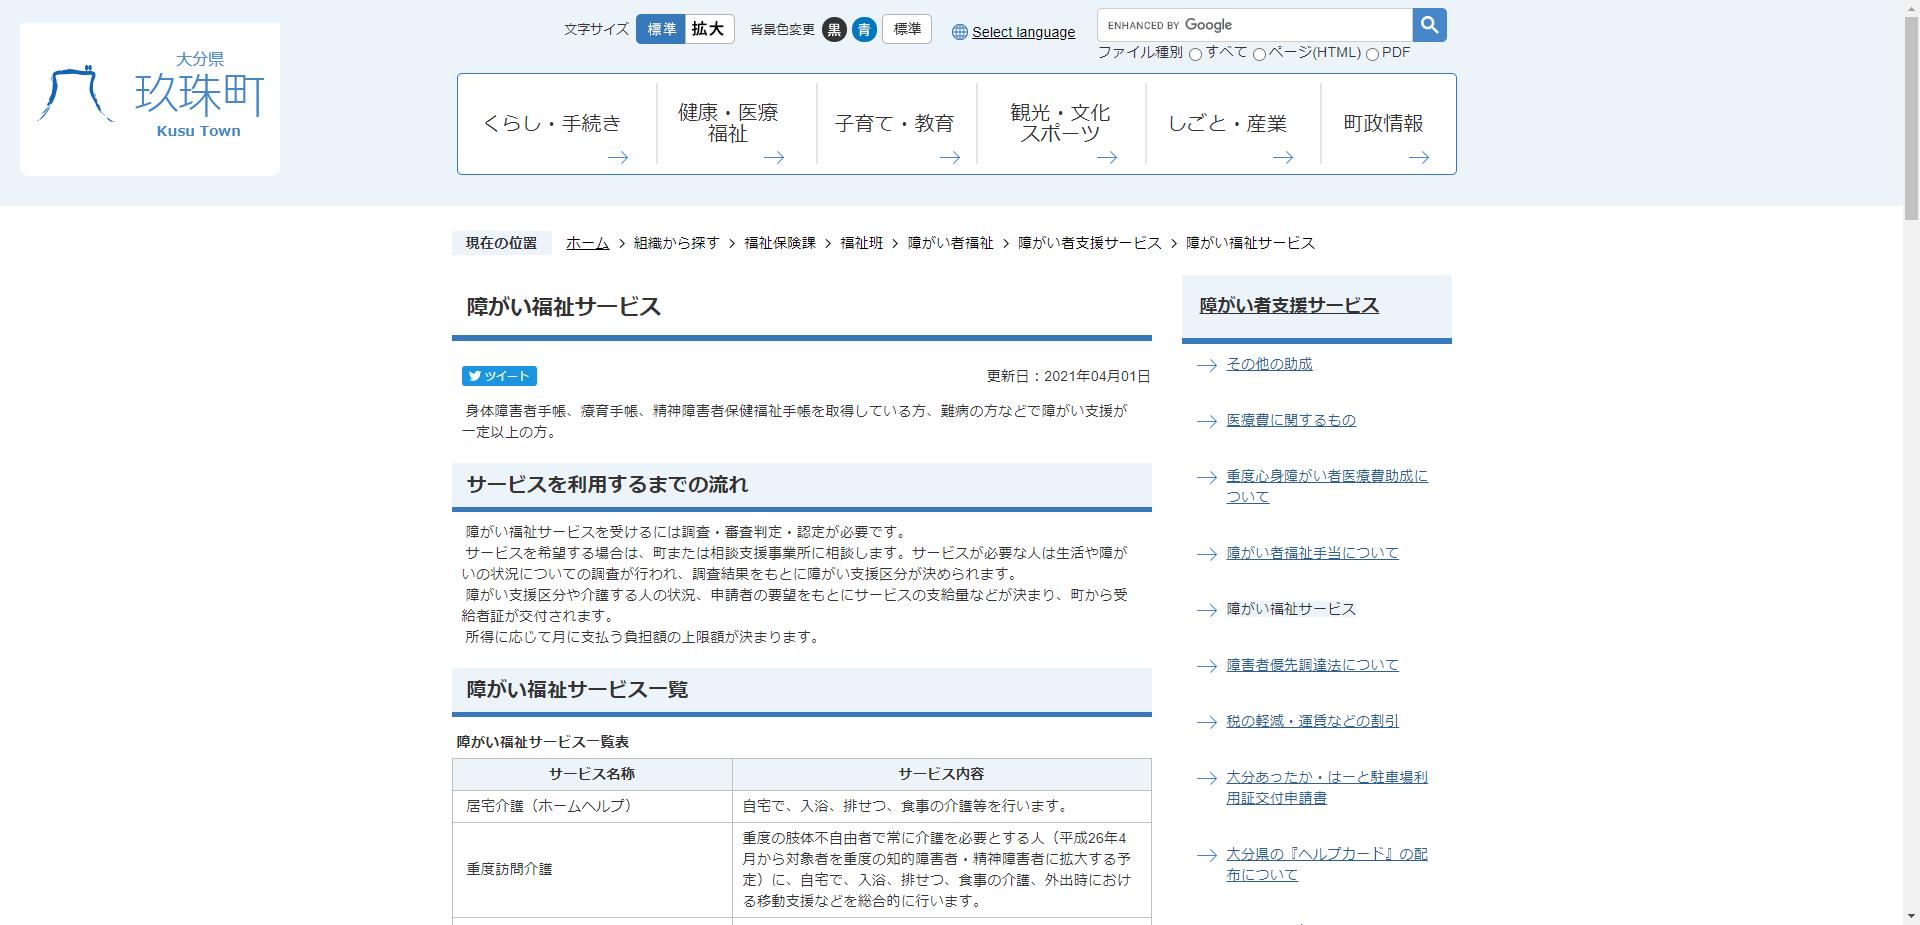Screen dimensions: 1920x925
Task: Click the Google search magnifier icon
Action: click(x=1428, y=24)
